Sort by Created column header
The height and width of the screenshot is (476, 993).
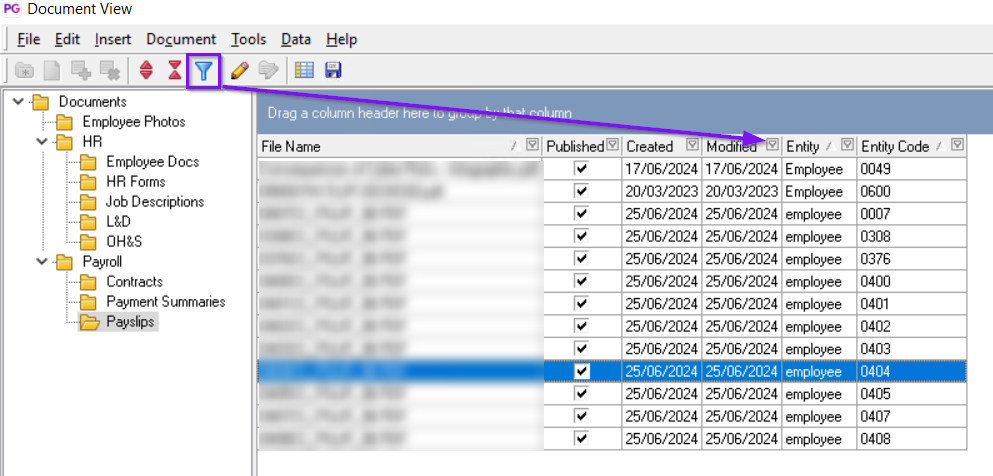pos(650,146)
